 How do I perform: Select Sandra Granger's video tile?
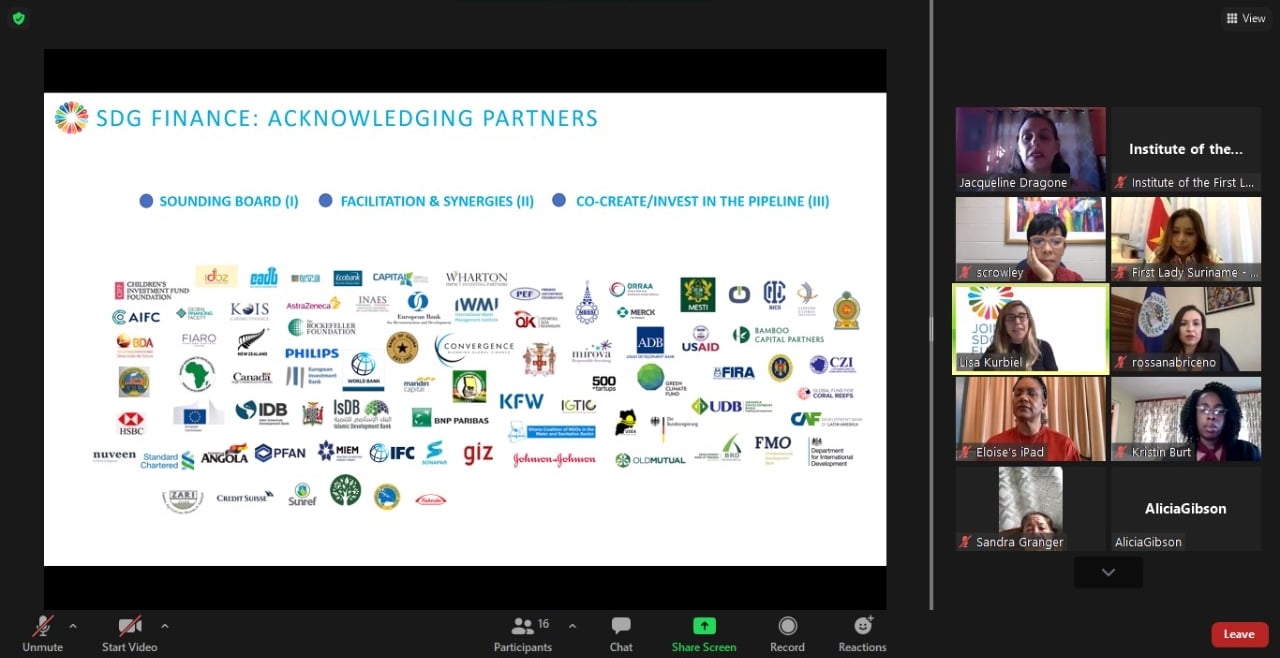point(1031,508)
